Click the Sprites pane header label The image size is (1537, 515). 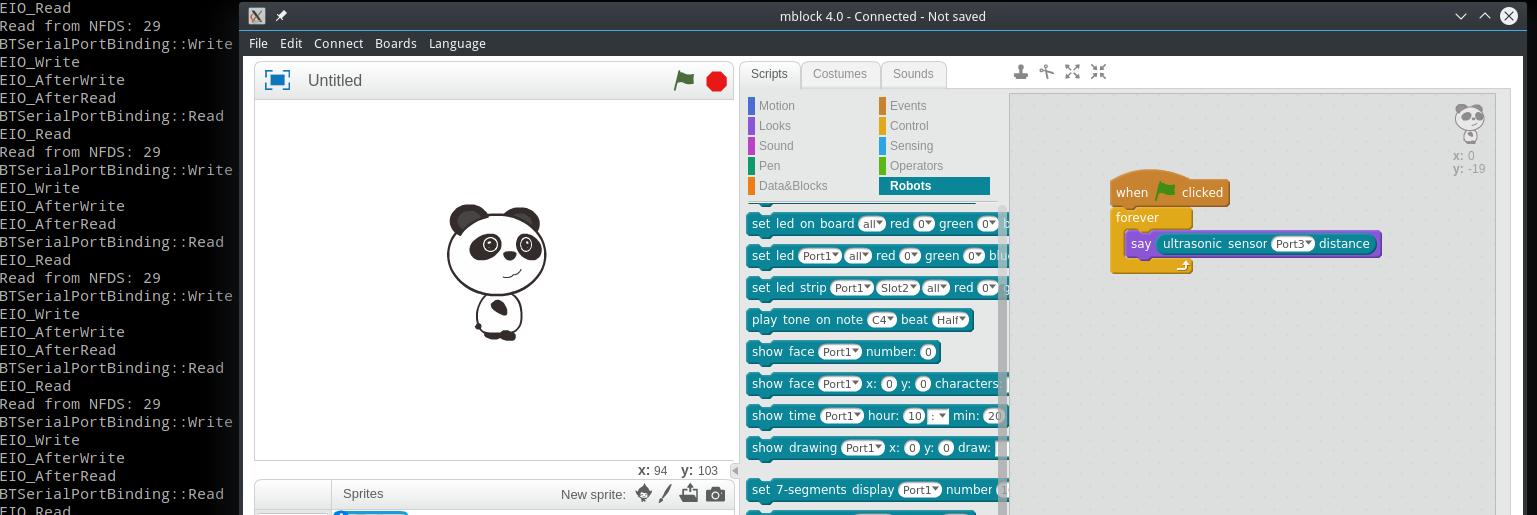tap(363, 493)
